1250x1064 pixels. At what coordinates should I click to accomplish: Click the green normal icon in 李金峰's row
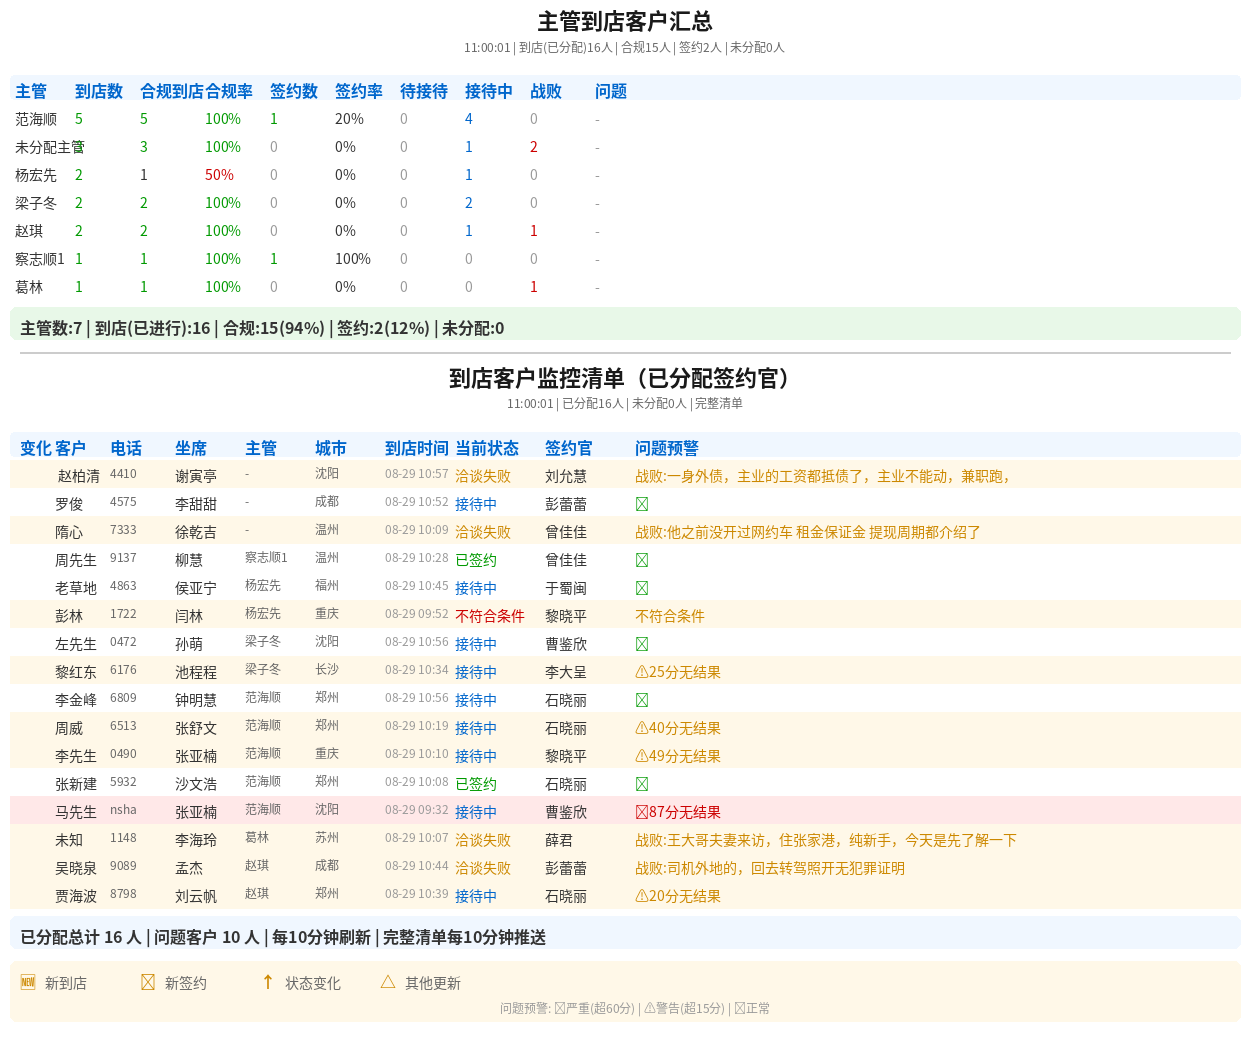point(642,700)
